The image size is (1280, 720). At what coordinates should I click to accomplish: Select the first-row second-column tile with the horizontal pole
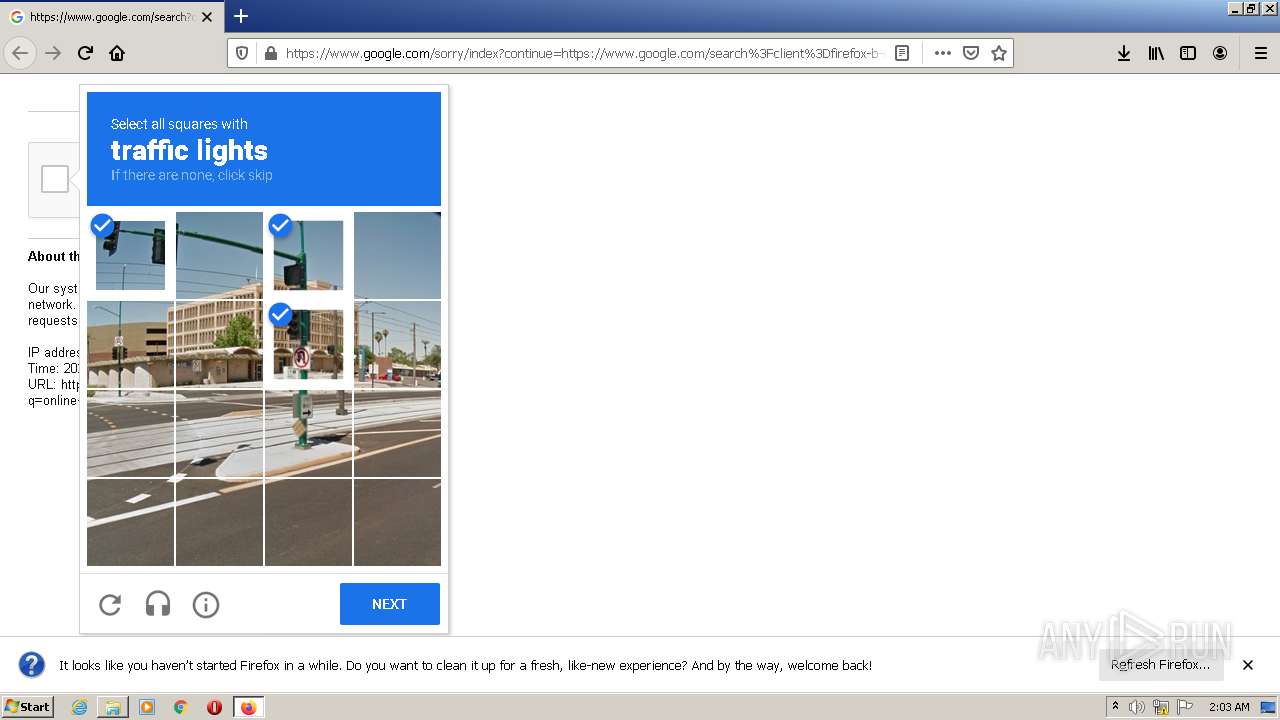tap(219, 255)
